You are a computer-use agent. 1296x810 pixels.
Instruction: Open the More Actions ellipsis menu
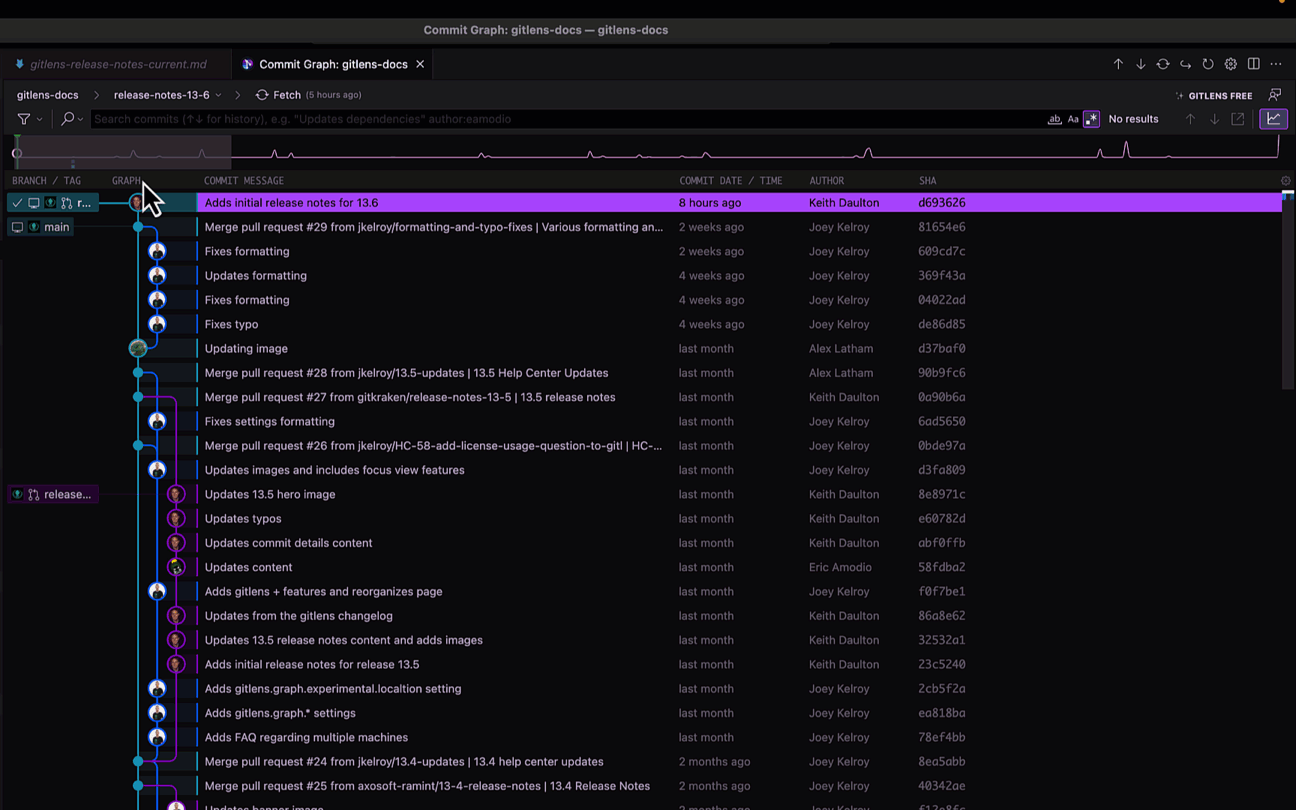pyautogui.click(x=1276, y=64)
